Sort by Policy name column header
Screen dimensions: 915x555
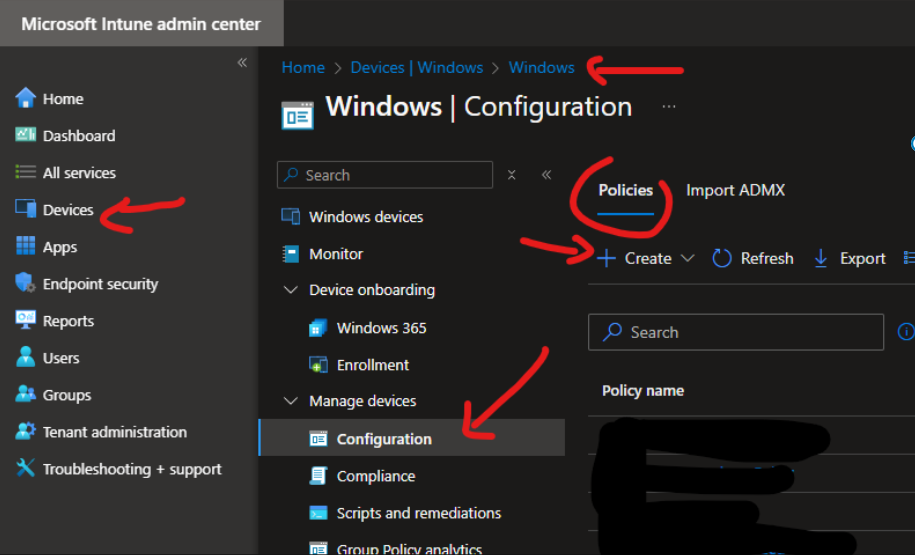pyautogui.click(x=642, y=390)
